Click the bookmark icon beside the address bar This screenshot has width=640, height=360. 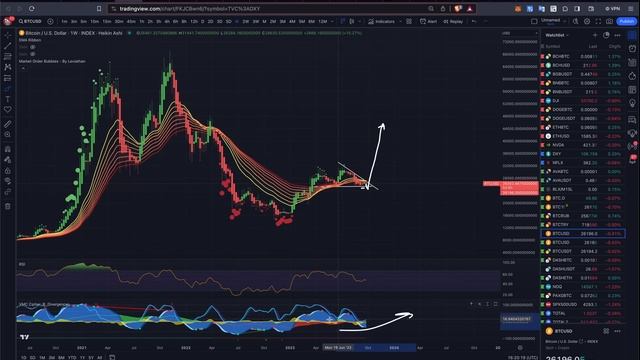tap(99, 9)
